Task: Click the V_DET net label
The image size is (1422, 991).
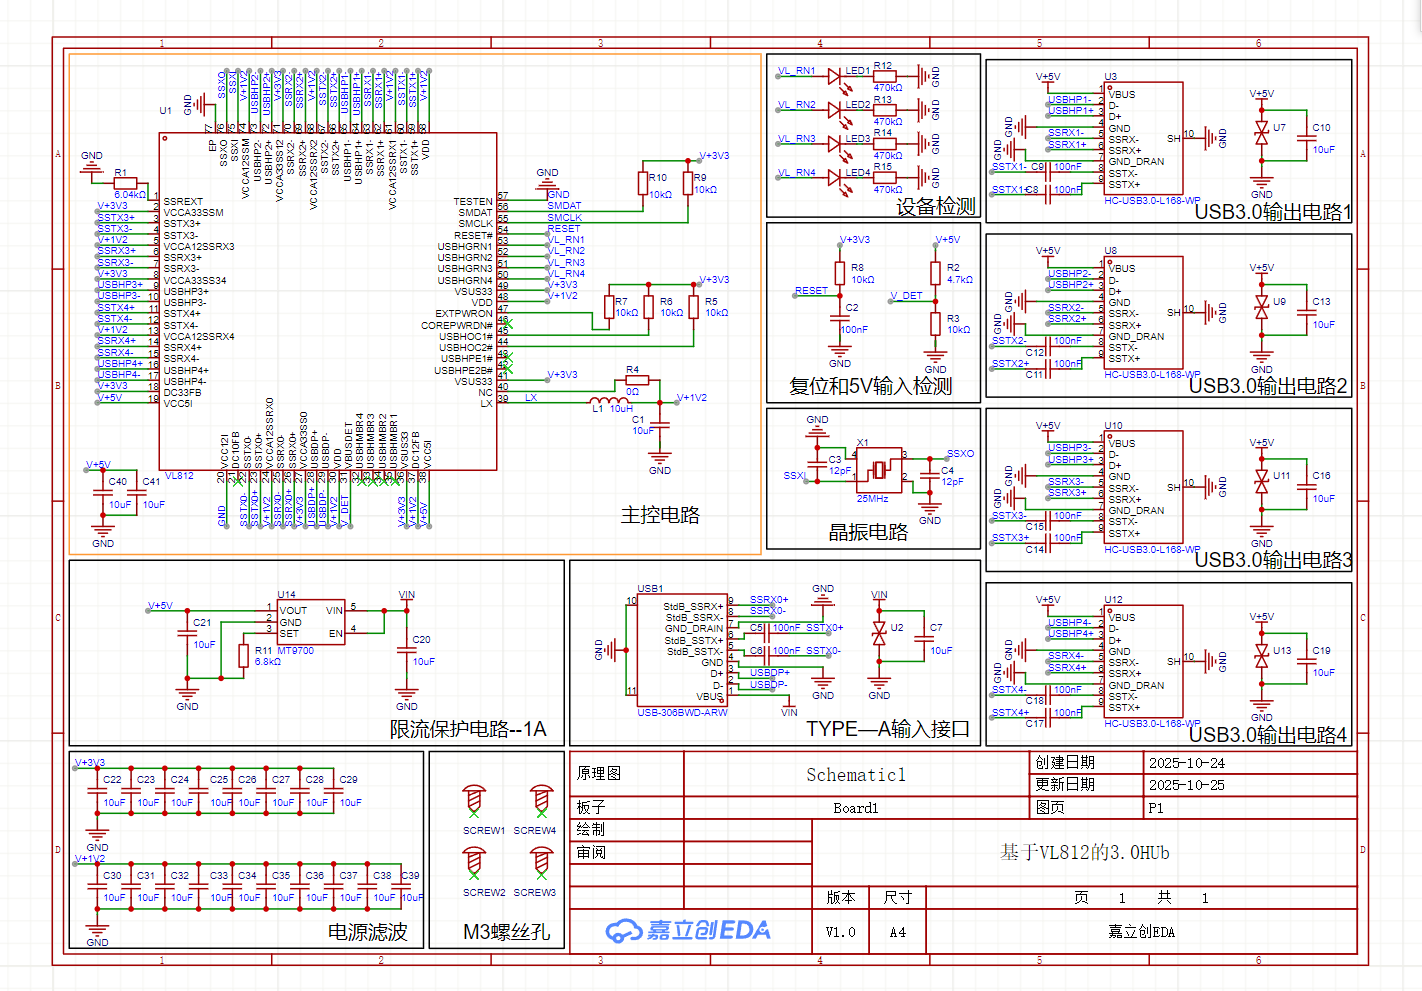Action: point(906,296)
